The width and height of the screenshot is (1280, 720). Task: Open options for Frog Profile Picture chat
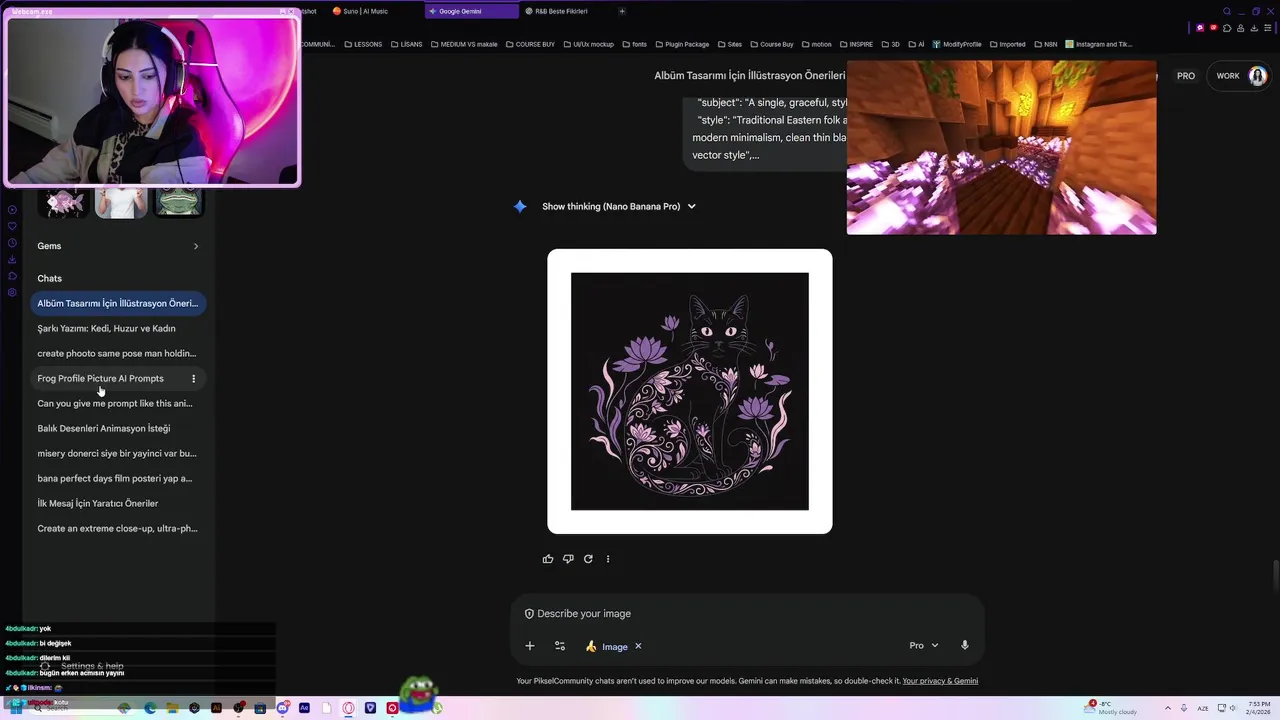tap(193, 379)
